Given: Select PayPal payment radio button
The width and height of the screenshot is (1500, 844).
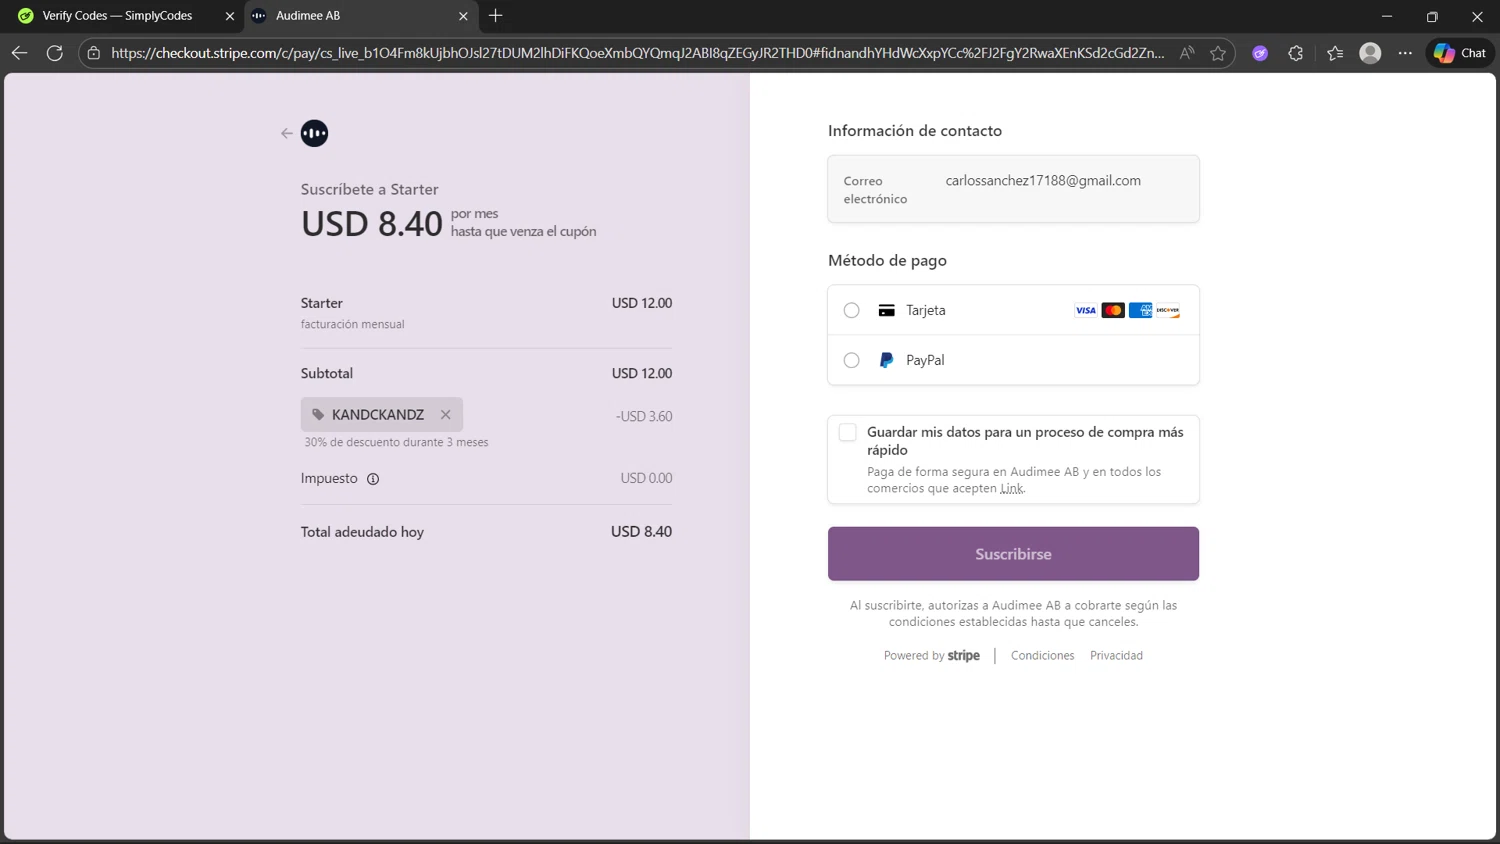Looking at the screenshot, I should point(851,360).
